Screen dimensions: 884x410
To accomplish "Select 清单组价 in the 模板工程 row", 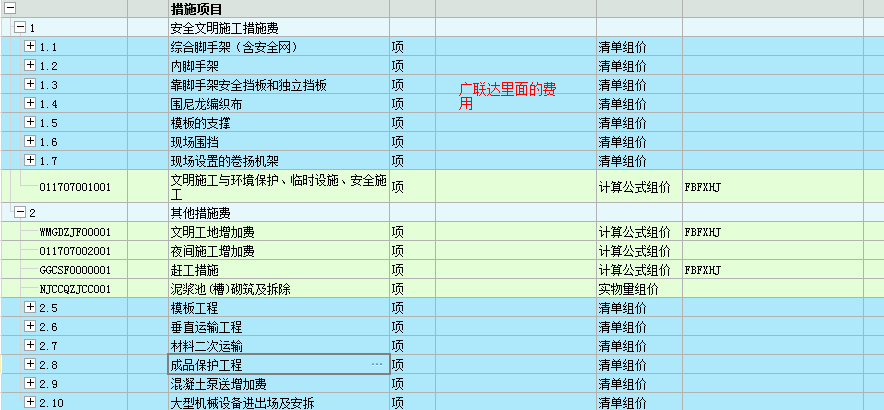I will (622, 308).
